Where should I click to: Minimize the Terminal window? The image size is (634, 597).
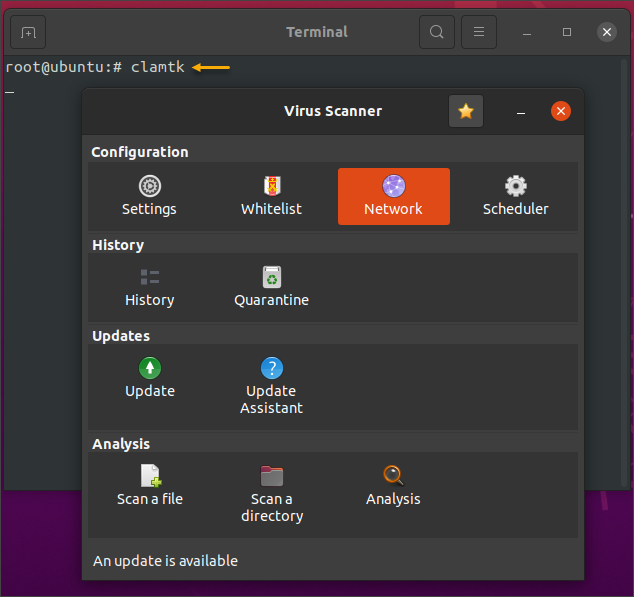pos(526,33)
